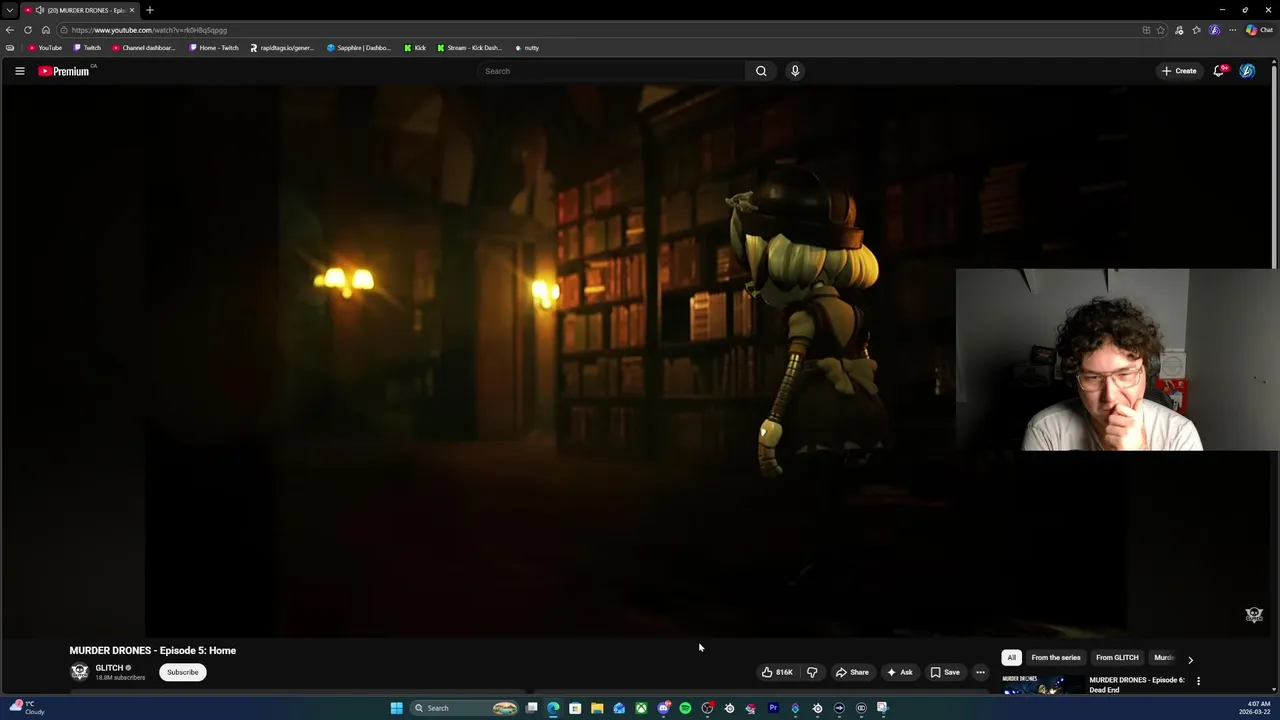Close the Murder Drones tab
The width and height of the screenshot is (1280, 720).
(131, 10)
